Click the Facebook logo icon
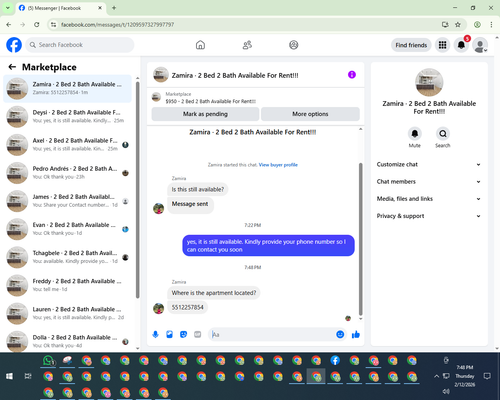This screenshot has width=500, height=400. [14, 45]
